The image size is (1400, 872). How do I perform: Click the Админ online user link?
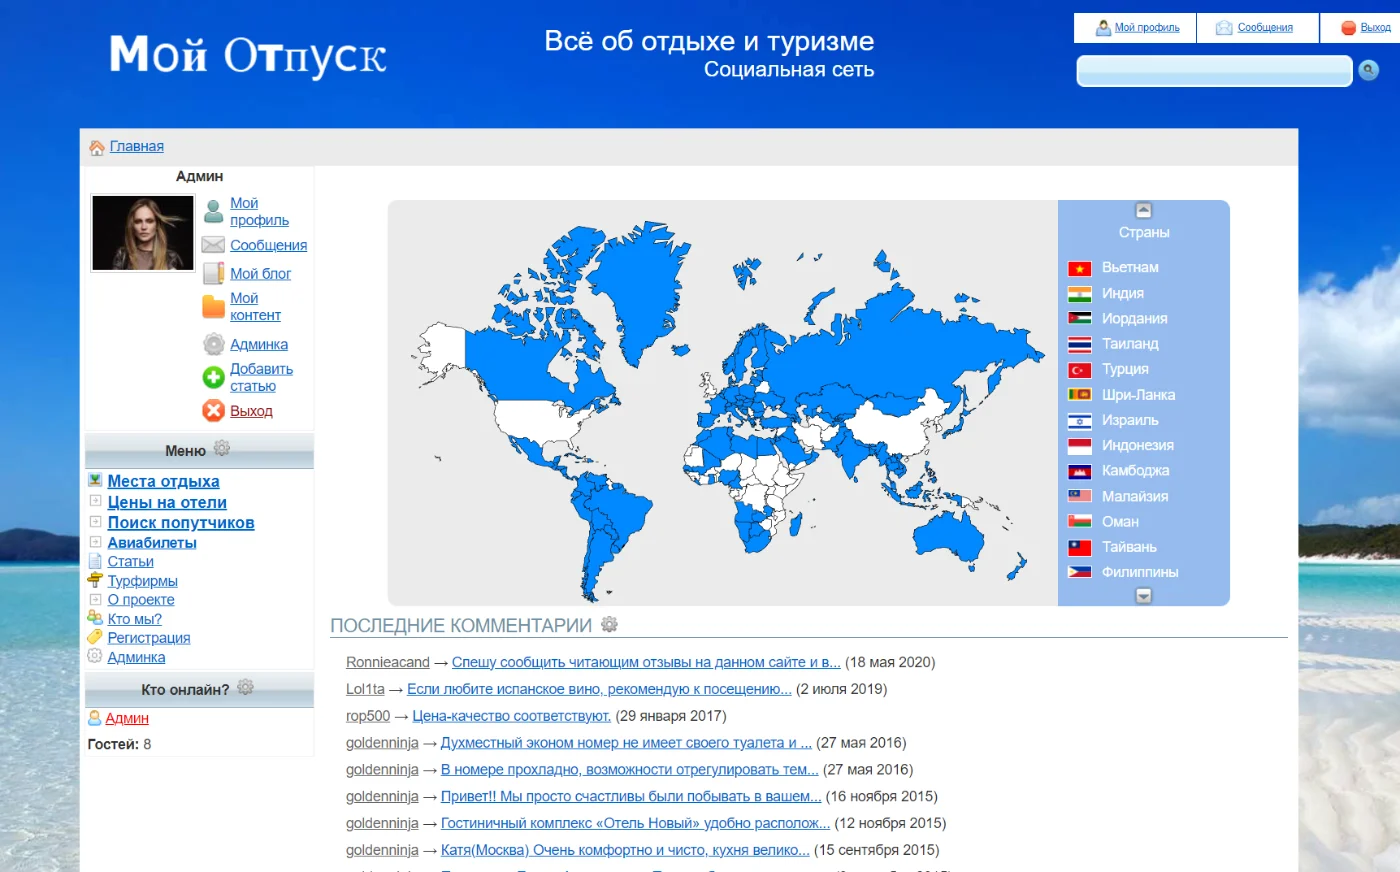pos(127,718)
